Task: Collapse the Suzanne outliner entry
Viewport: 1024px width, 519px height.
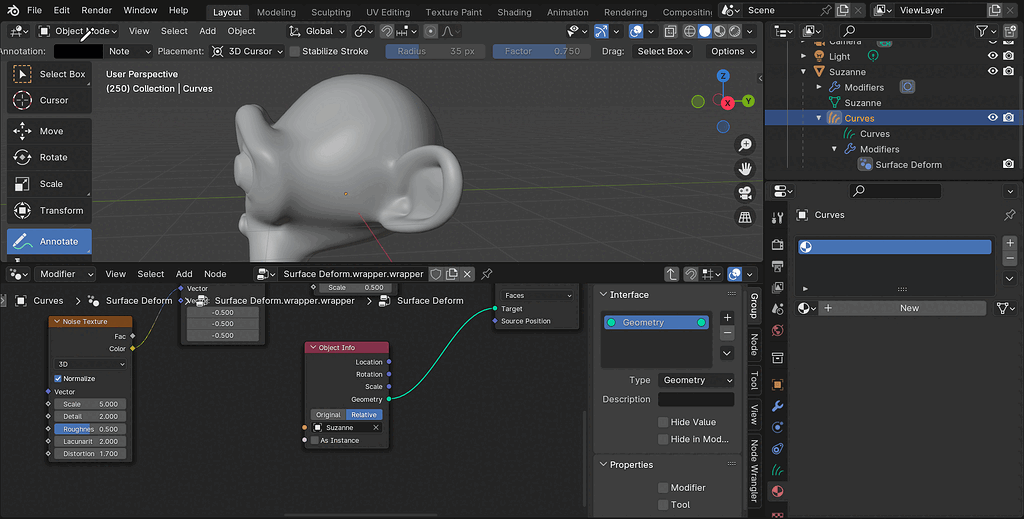Action: click(x=803, y=72)
